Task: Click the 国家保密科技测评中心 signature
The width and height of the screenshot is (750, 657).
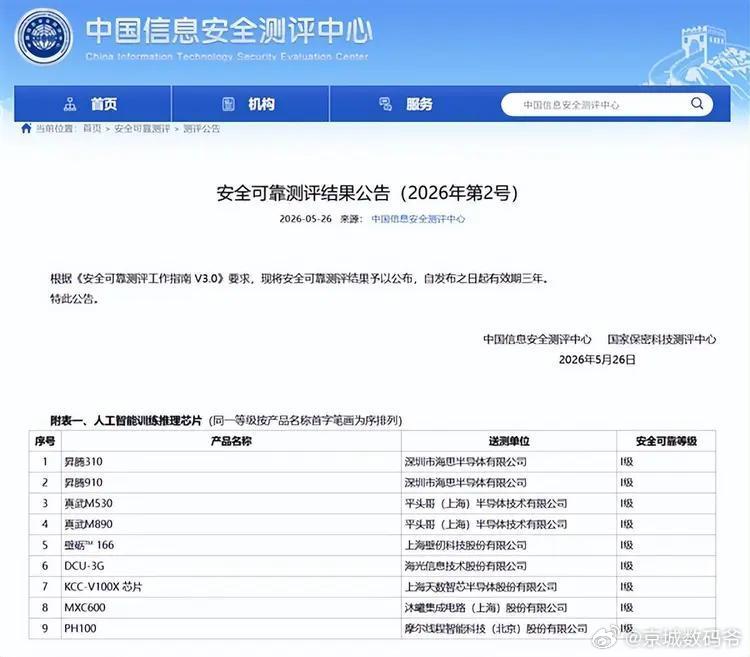Action: pos(662,339)
